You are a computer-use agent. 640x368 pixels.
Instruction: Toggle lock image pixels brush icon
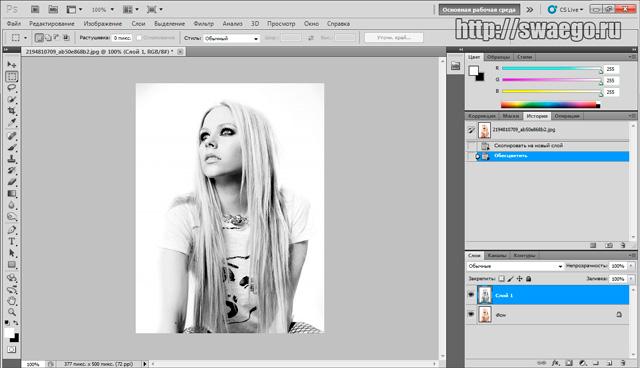click(x=510, y=279)
